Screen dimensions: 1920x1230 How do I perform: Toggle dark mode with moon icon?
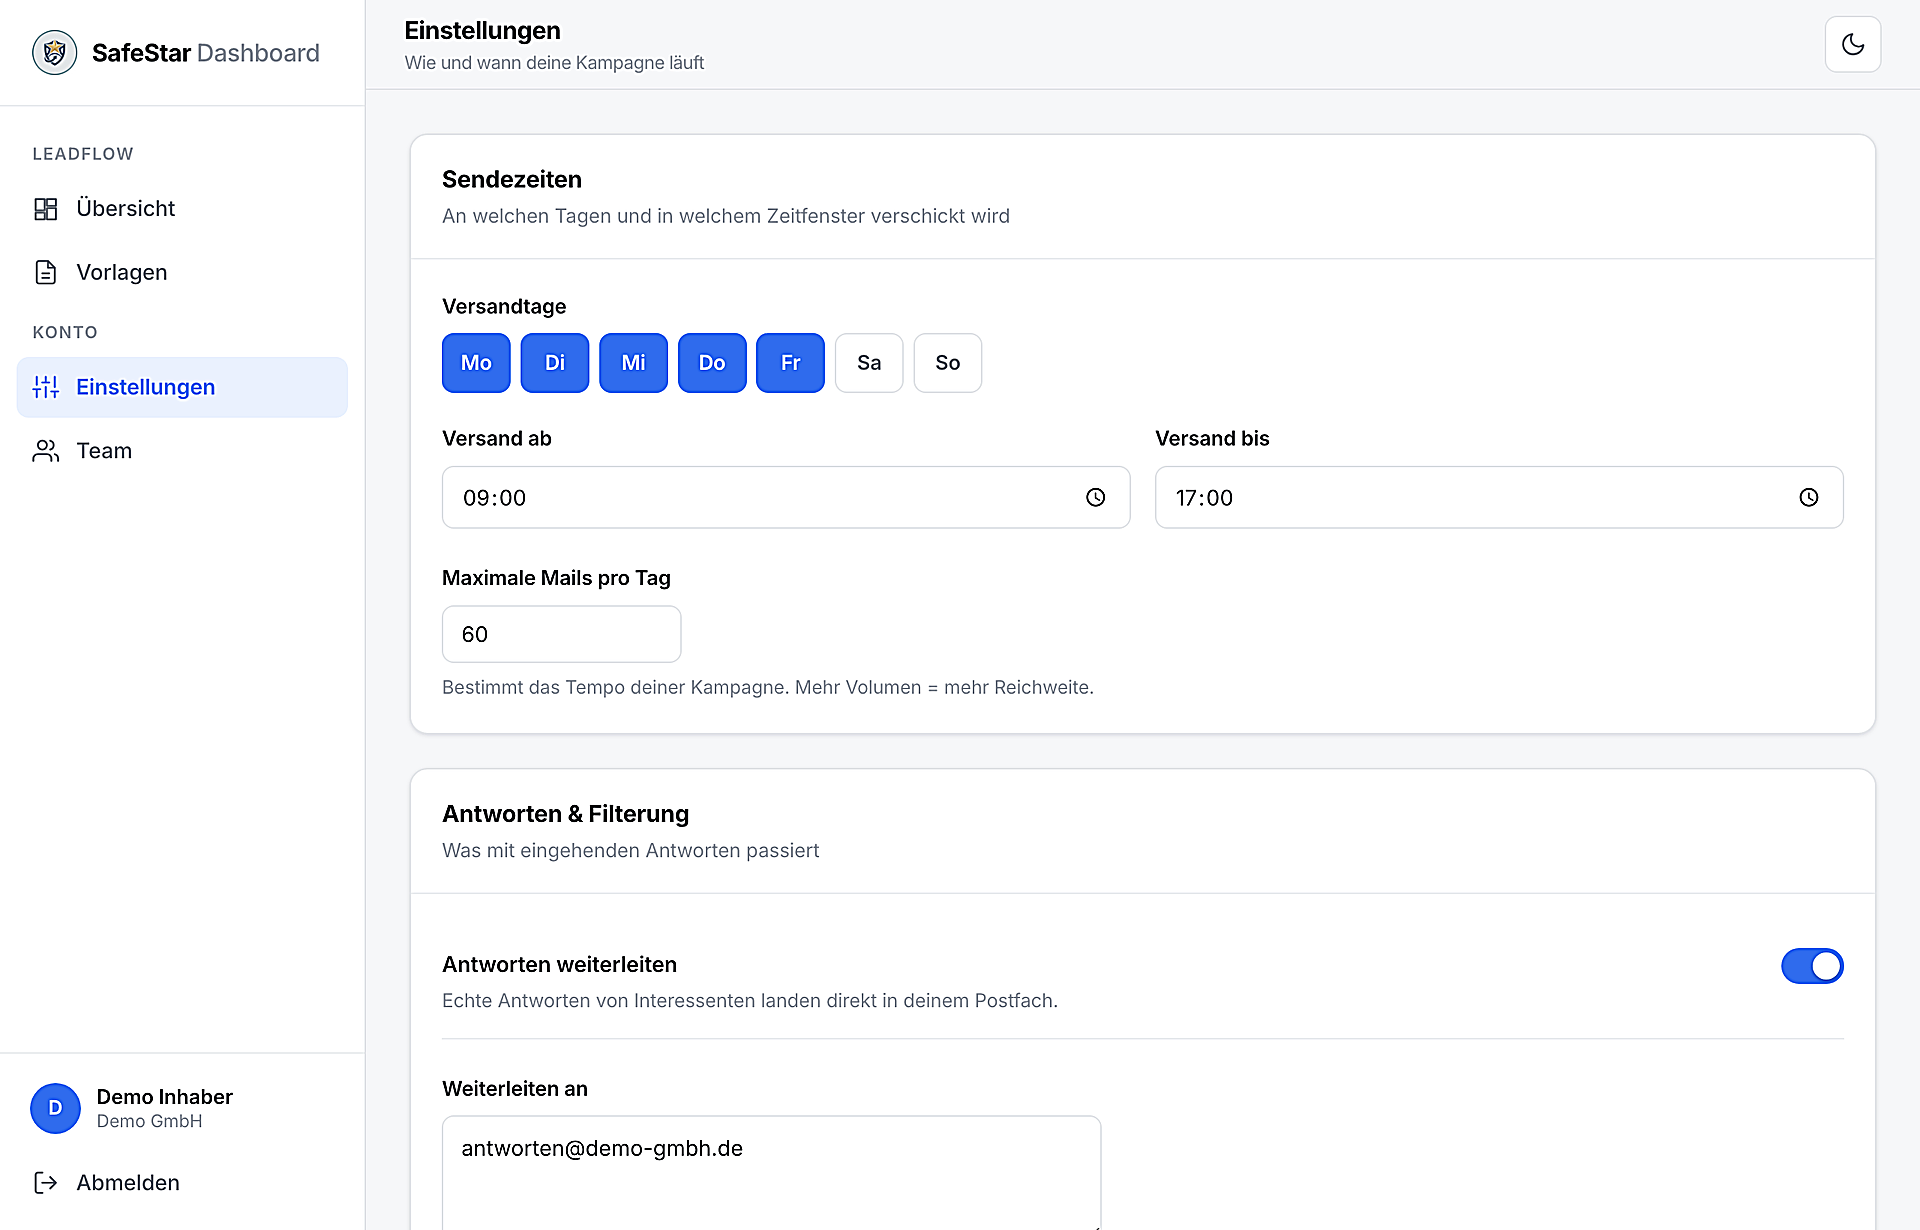tap(1853, 45)
